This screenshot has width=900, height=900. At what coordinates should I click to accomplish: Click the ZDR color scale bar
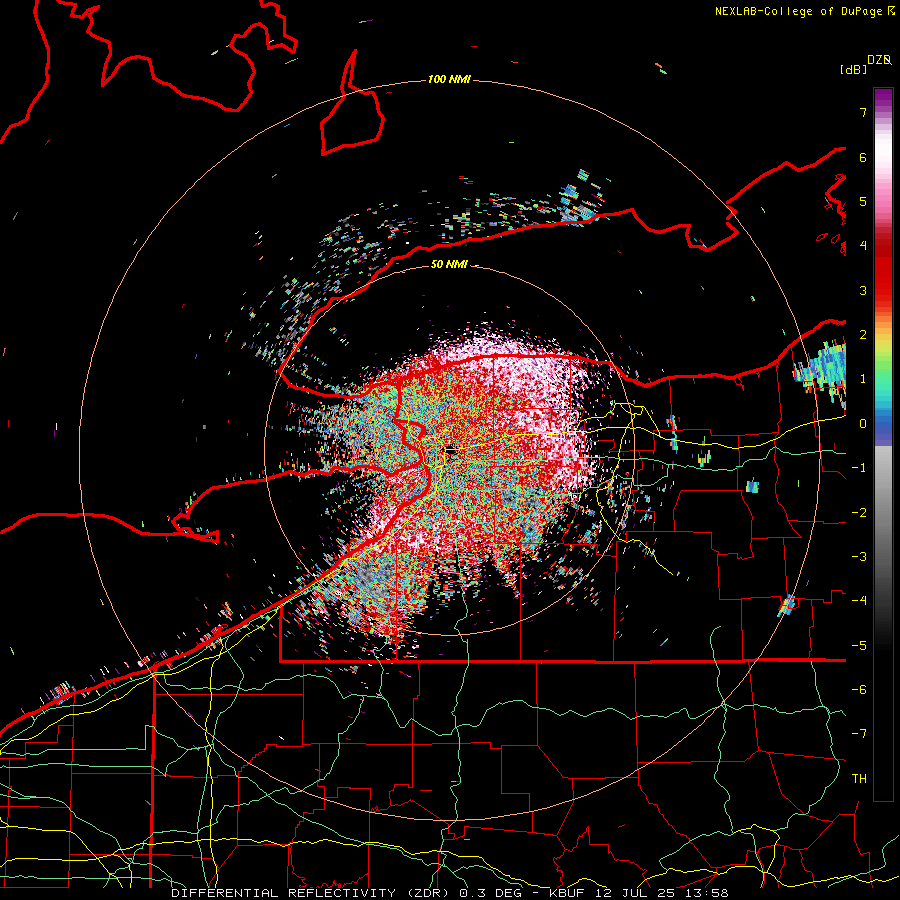883,444
